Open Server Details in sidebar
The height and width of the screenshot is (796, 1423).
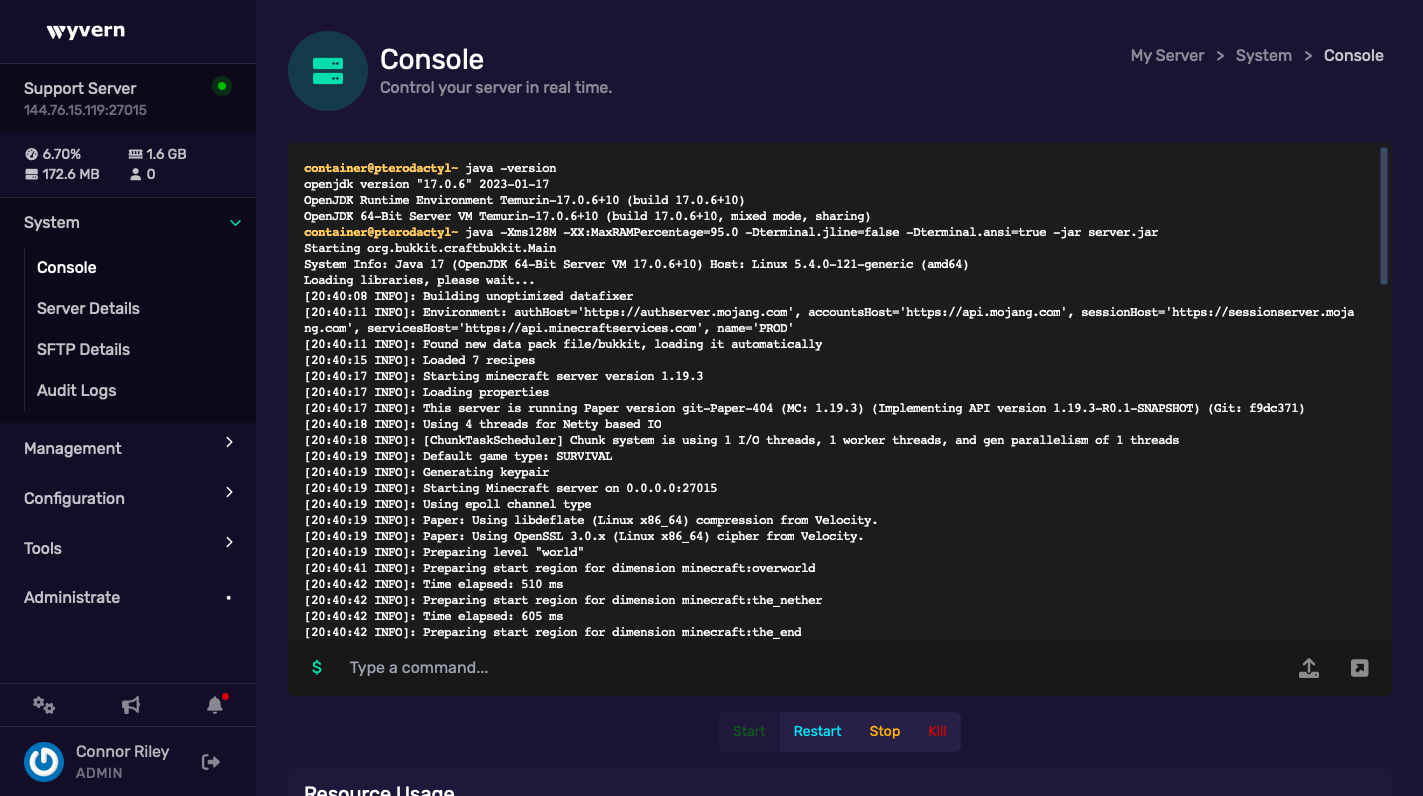click(88, 308)
